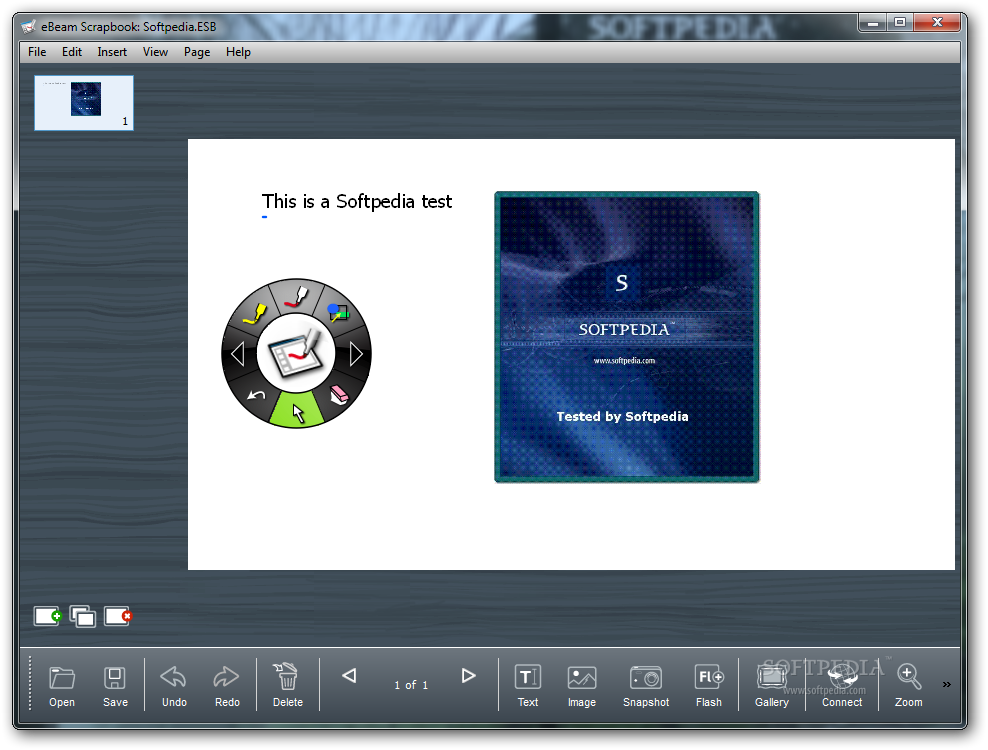Undo with the wheel's curved arrow
This screenshot has height=750, width=988.
(x=256, y=395)
